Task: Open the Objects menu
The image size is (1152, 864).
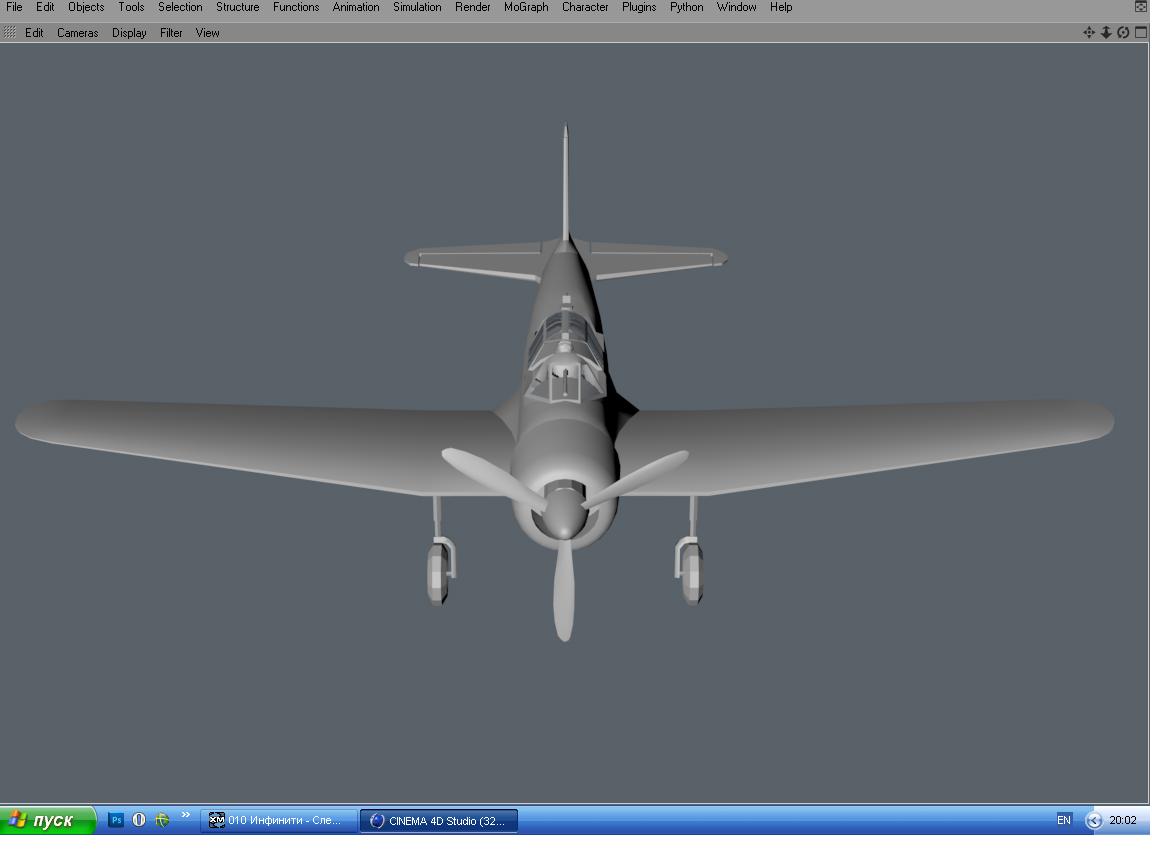Action: (86, 7)
